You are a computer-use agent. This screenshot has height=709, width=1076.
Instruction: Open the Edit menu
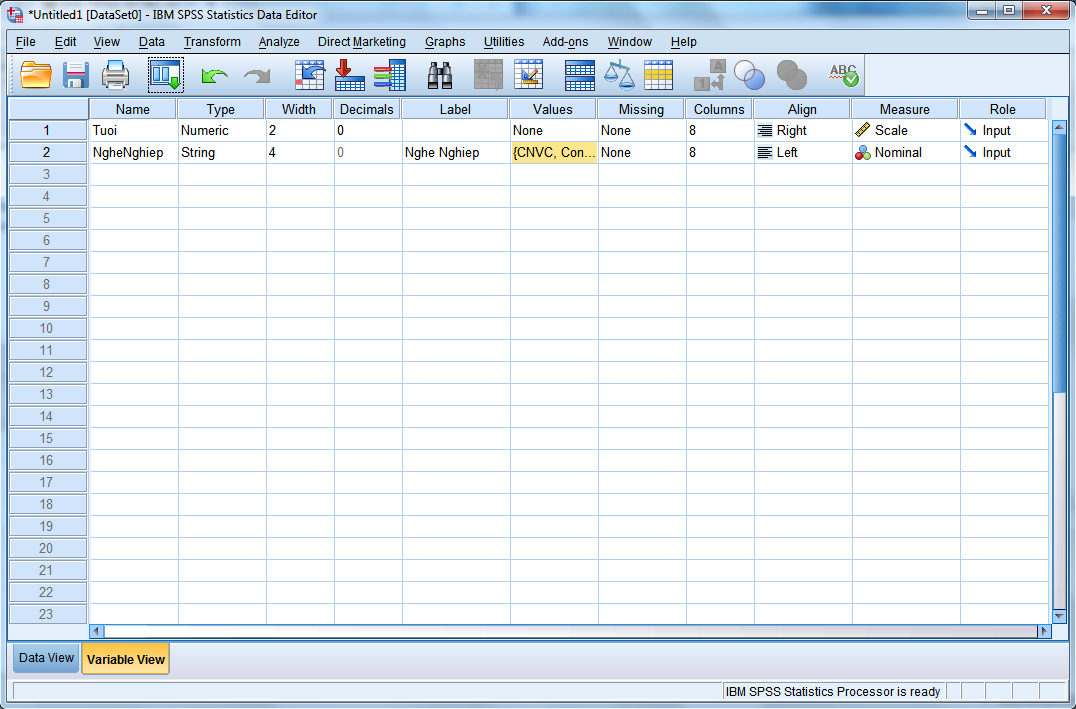(65, 42)
